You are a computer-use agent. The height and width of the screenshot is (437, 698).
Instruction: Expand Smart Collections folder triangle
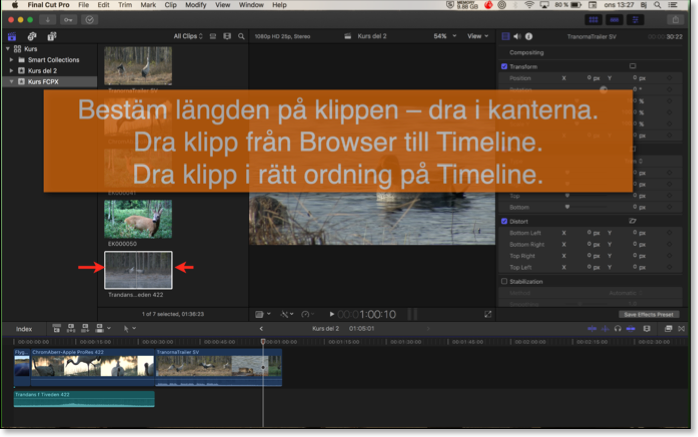(12, 60)
